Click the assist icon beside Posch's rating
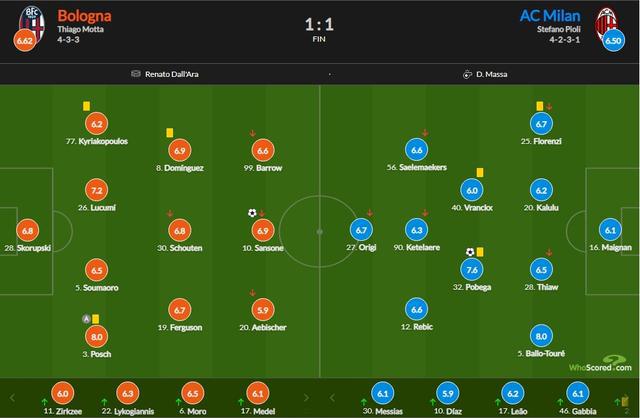 coord(85,319)
